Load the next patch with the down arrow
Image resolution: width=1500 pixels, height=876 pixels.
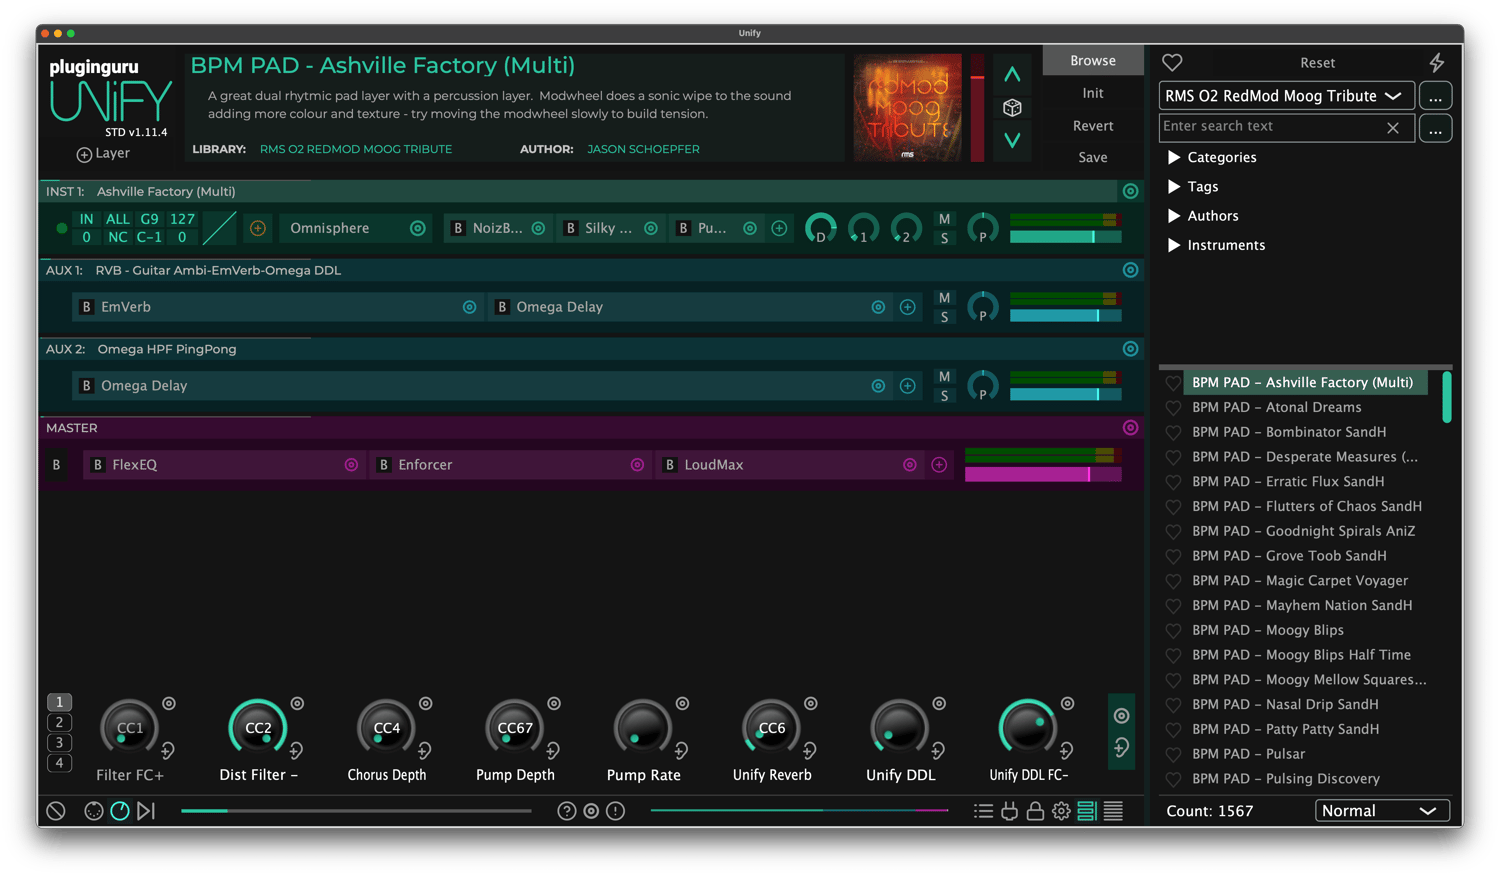click(1012, 140)
